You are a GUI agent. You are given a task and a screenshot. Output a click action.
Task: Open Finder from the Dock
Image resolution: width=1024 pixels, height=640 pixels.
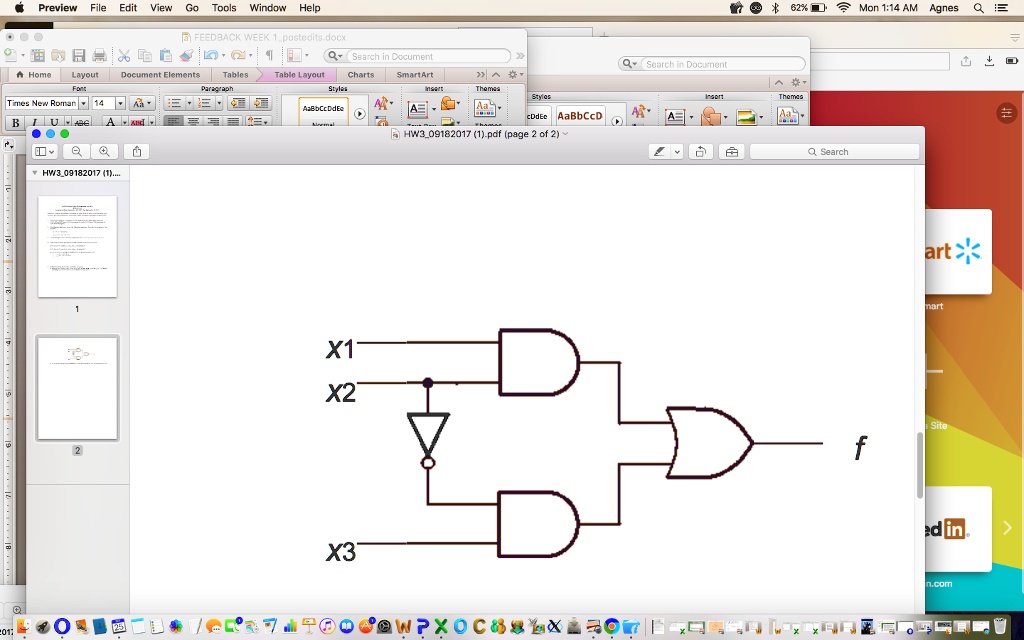(x=22, y=627)
